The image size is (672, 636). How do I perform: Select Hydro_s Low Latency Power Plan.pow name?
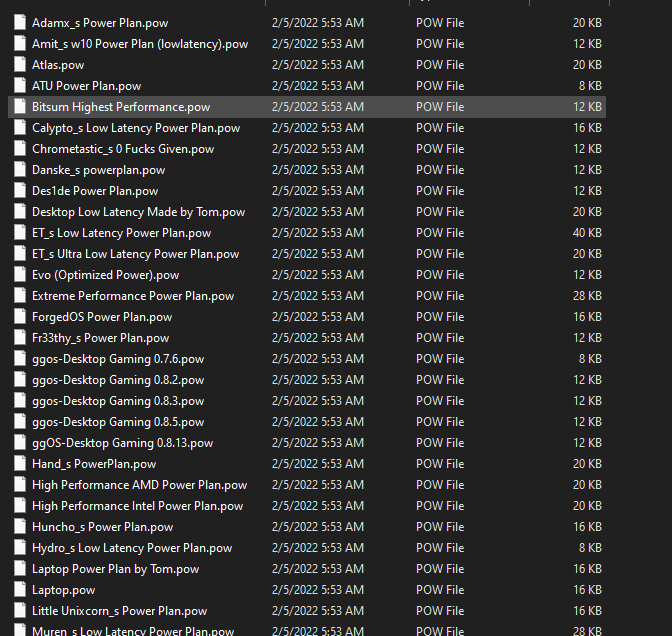click(132, 548)
